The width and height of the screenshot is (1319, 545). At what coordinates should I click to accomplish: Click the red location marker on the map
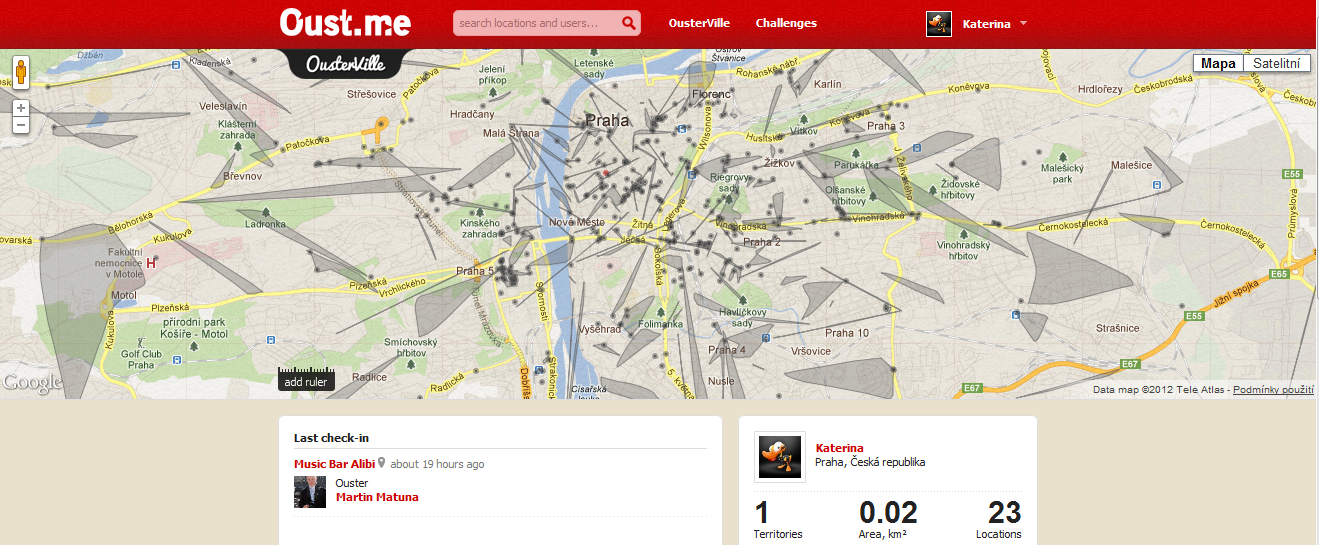coord(605,172)
